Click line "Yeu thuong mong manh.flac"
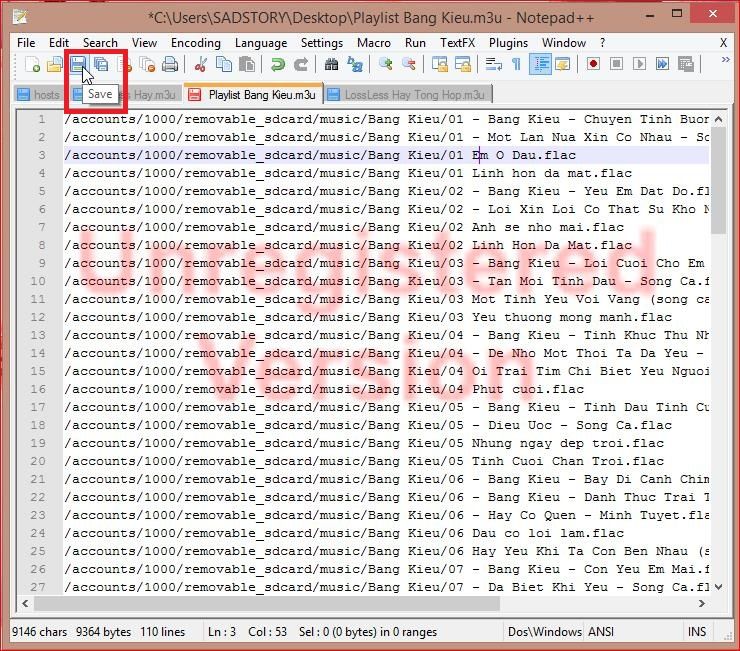 tap(386, 317)
